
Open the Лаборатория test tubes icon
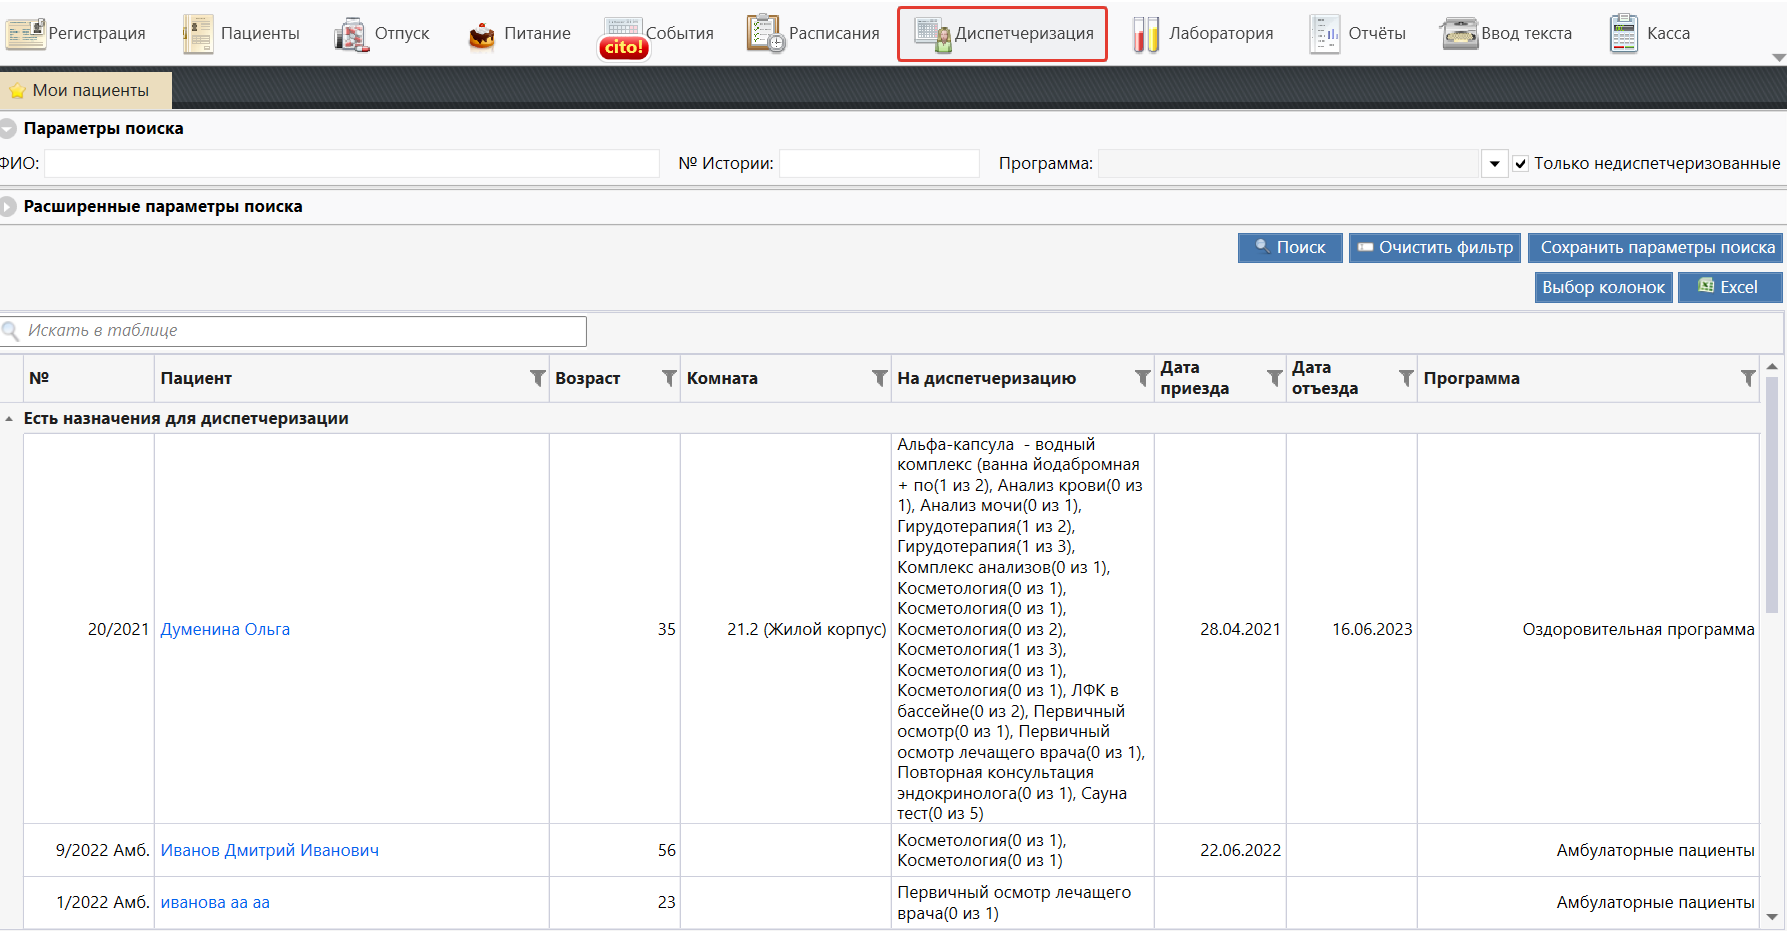coord(1145,34)
